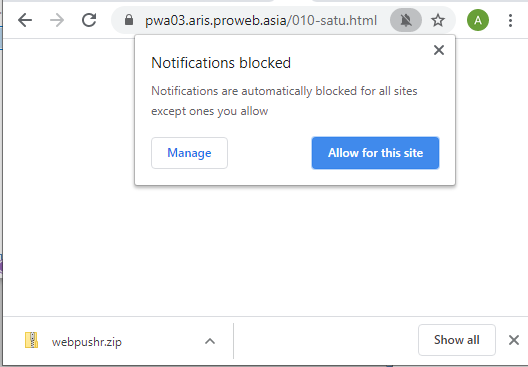Click the automatically blocked description text
This screenshot has width=528, height=367.
point(284,101)
